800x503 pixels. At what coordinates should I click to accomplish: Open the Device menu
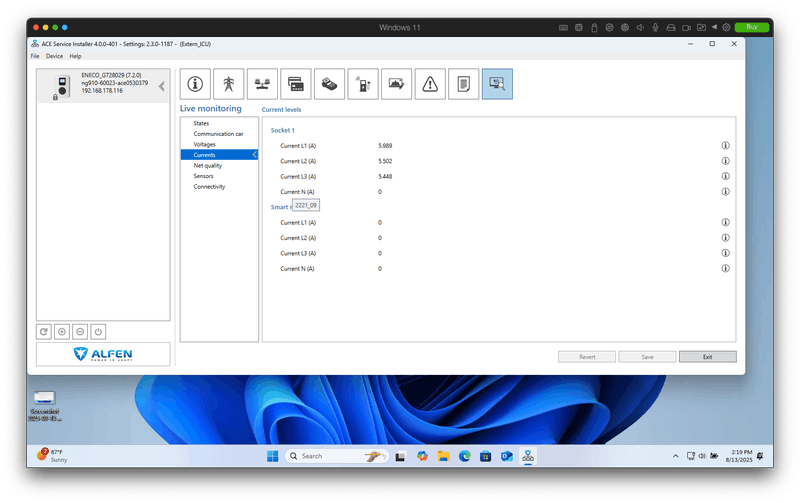click(x=54, y=56)
